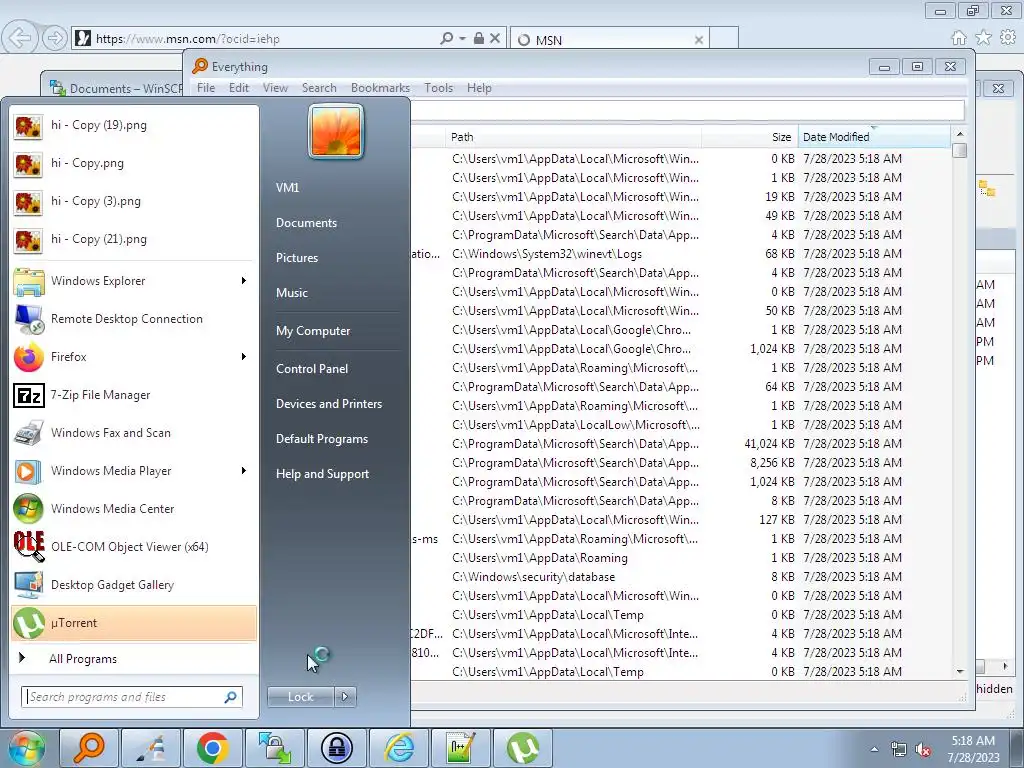Click the muted volume tray icon

[x=923, y=749]
